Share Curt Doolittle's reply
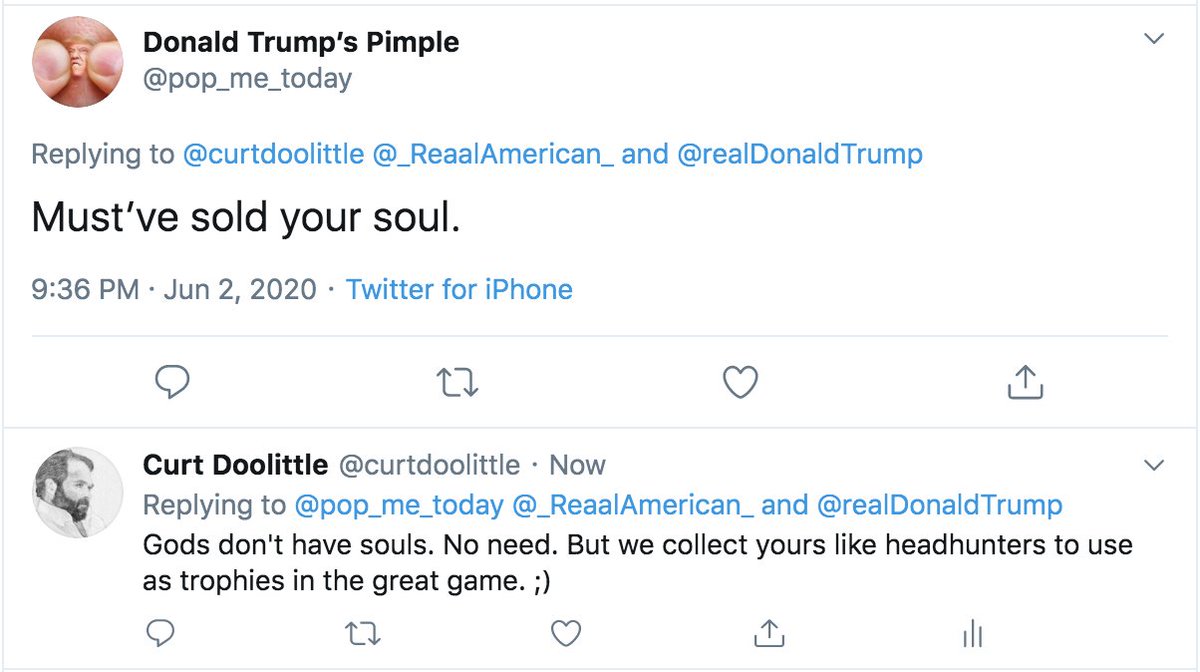 (769, 632)
